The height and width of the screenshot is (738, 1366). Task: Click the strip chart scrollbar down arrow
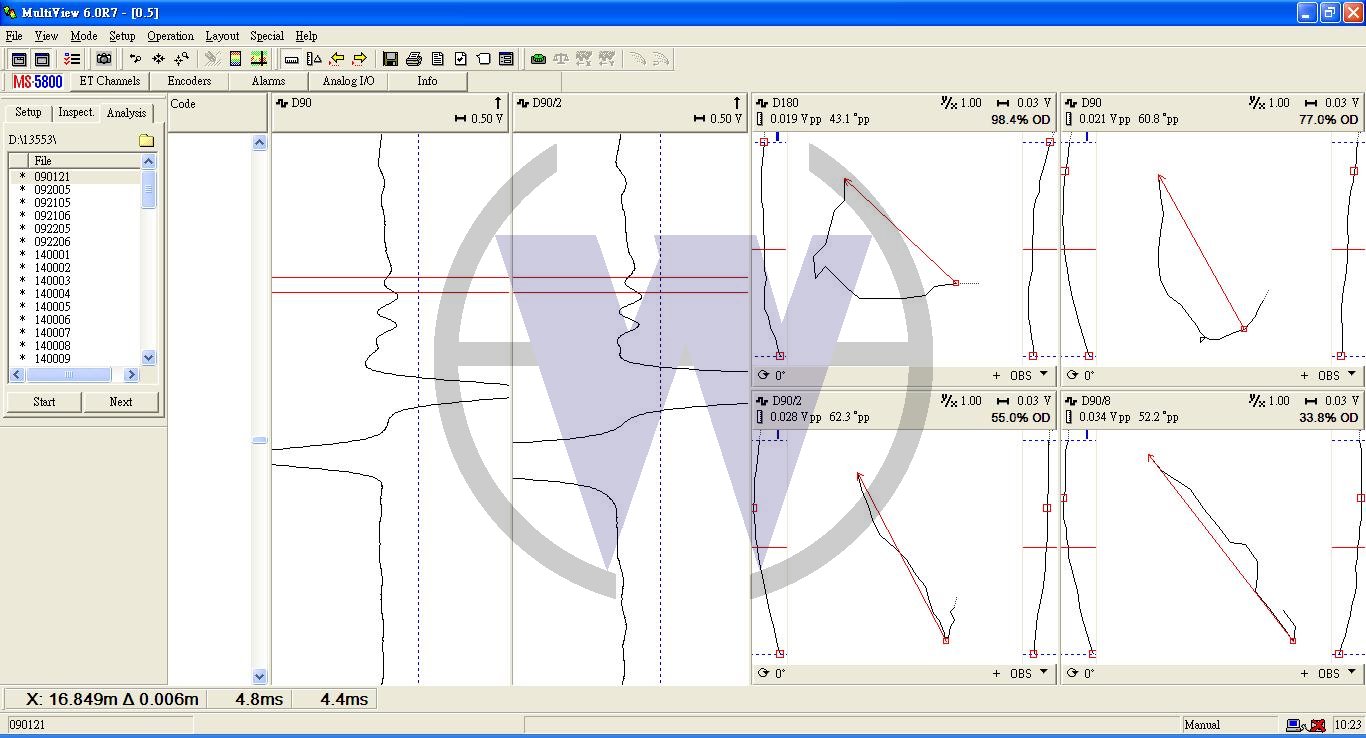260,677
